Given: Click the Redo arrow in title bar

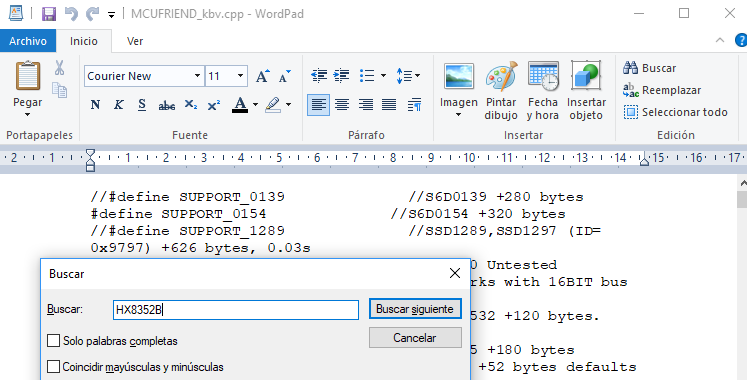Looking at the screenshot, I should [92, 14].
